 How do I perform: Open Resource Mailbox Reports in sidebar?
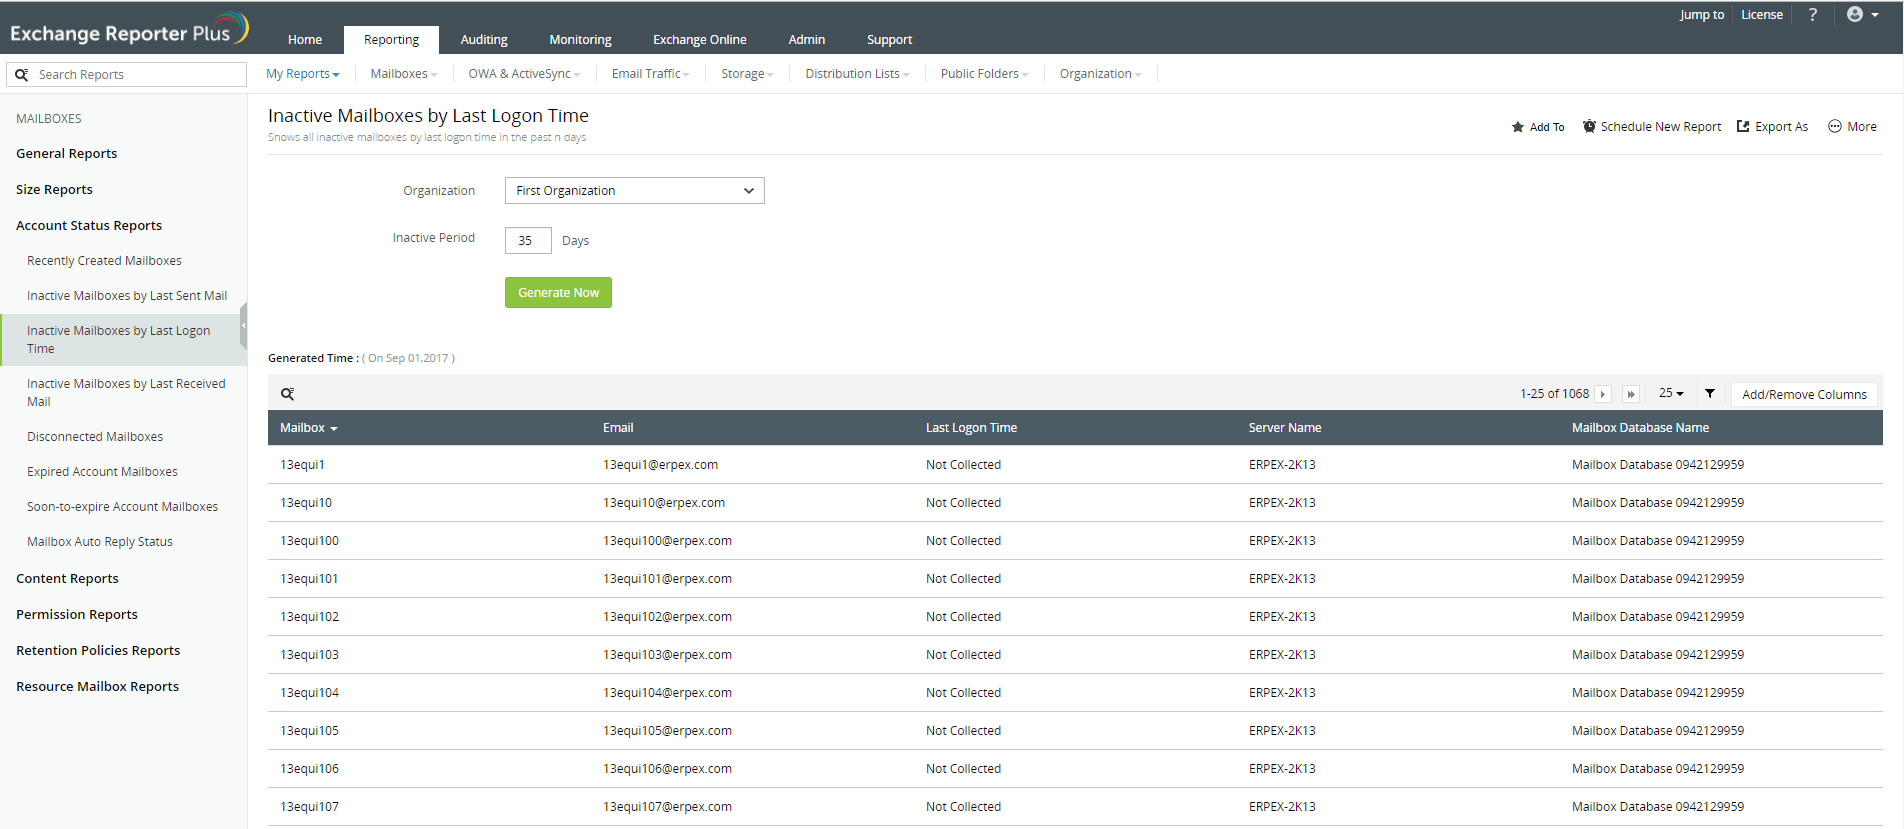click(97, 687)
